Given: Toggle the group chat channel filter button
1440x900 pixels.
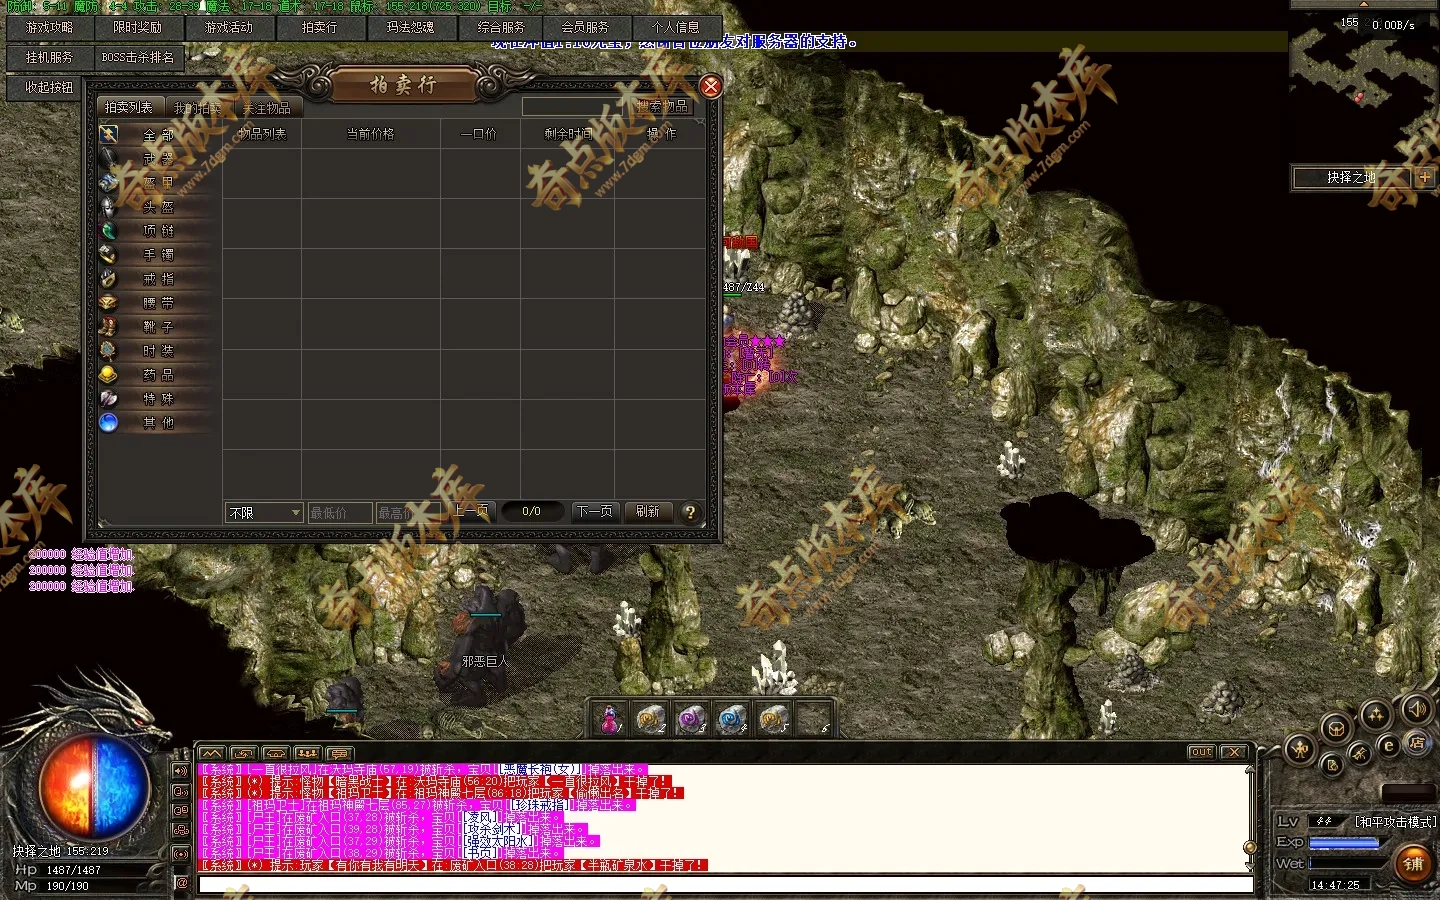Looking at the screenshot, I should [x=181, y=831].
